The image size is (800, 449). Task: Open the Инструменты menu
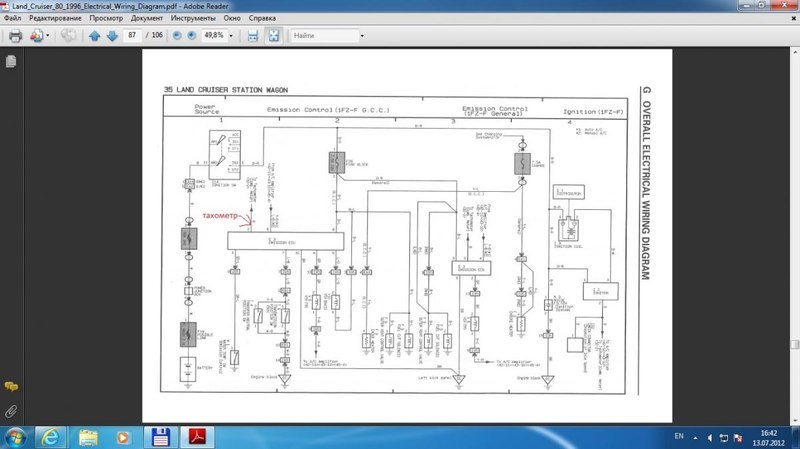point(193,18)
